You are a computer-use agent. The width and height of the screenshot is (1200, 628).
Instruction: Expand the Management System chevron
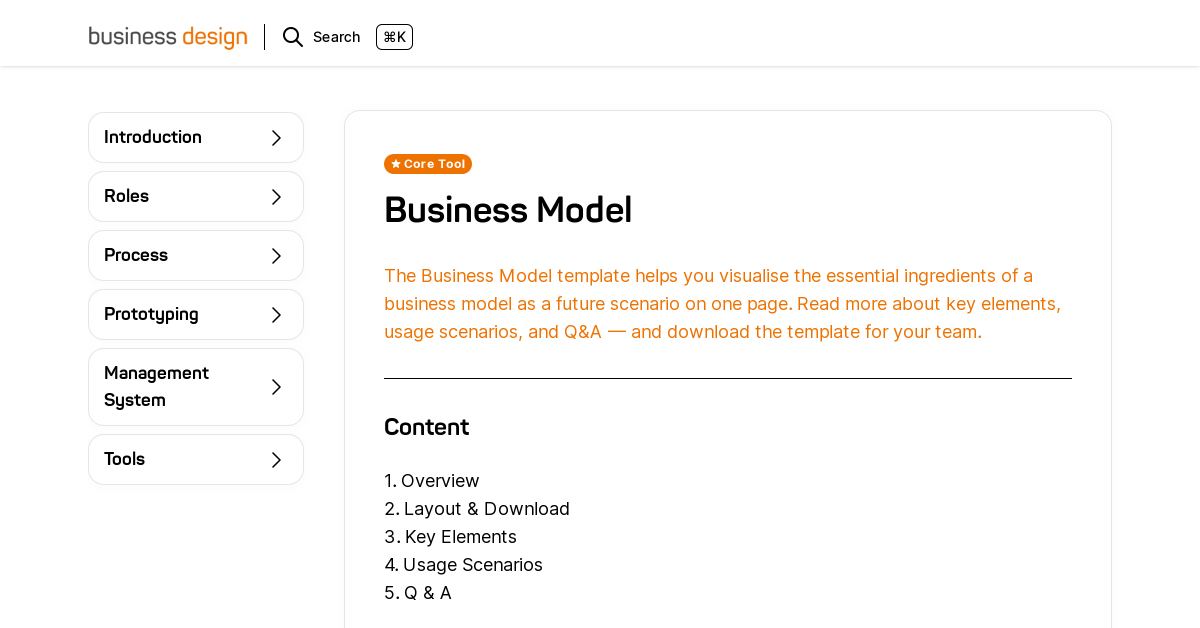point(276,386)
